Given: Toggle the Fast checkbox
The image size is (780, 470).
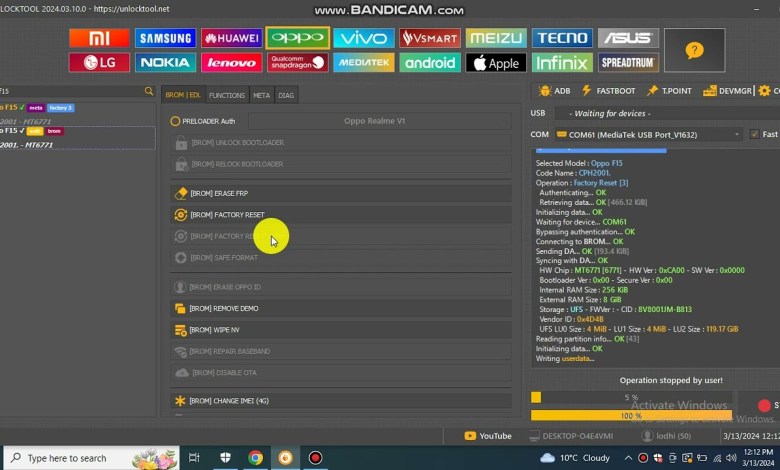Looking at the screenshot, I should [x=755, y=134].
